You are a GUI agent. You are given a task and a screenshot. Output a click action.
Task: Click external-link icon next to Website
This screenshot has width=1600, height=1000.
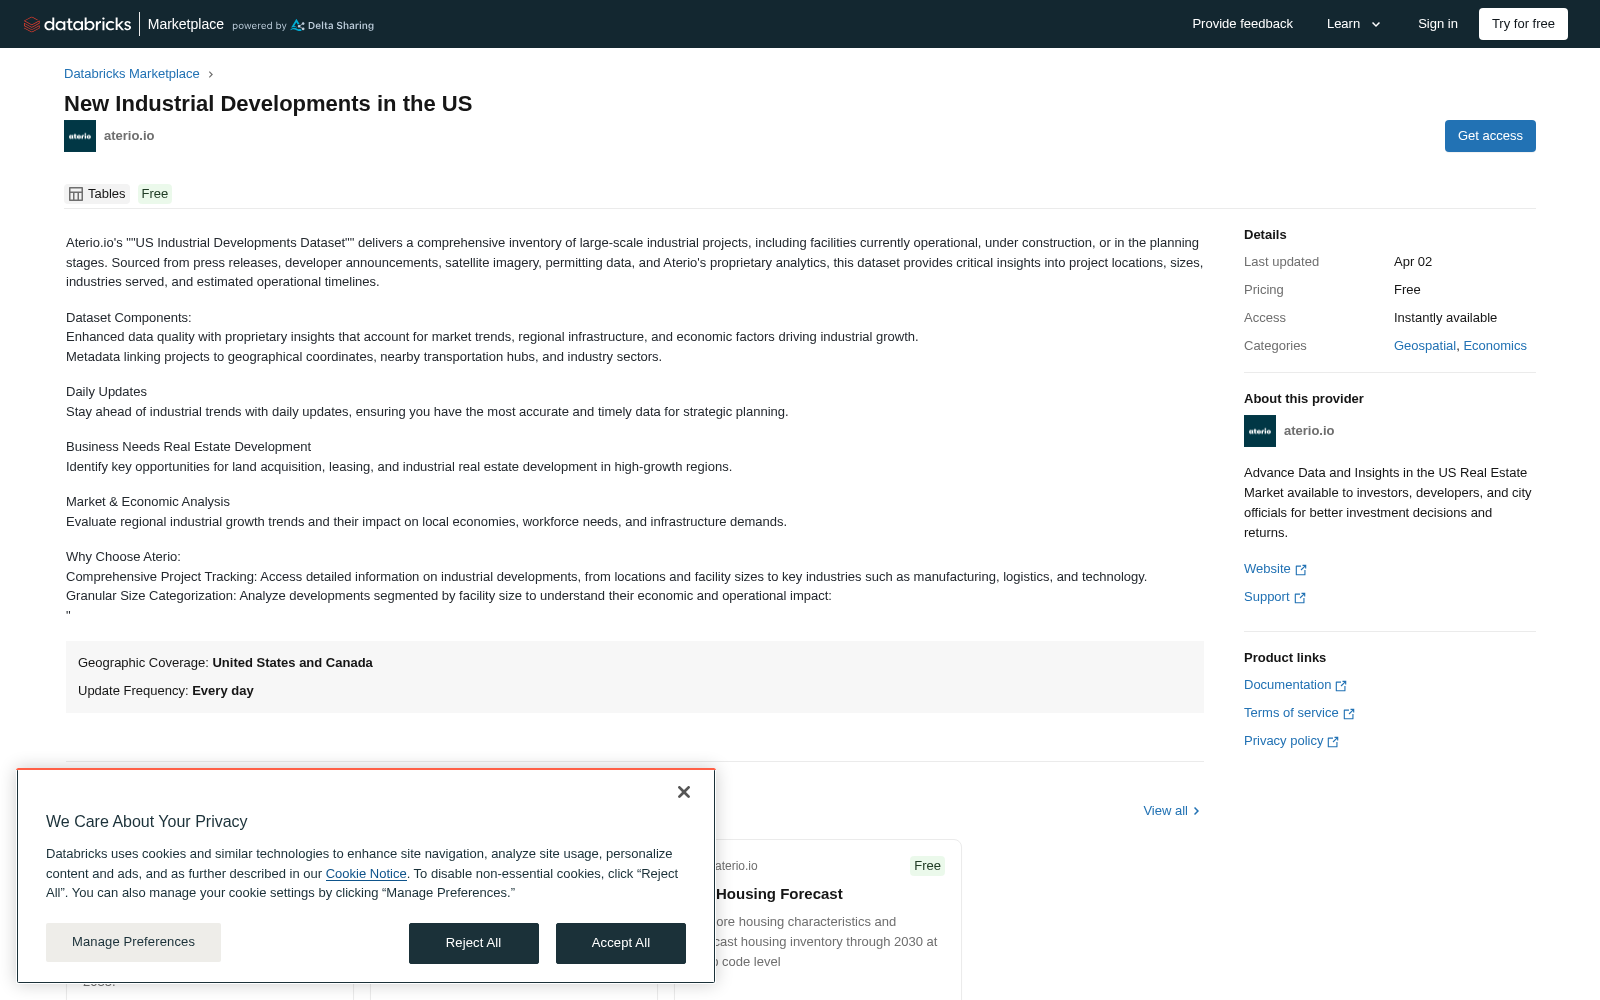point(1301,570)
